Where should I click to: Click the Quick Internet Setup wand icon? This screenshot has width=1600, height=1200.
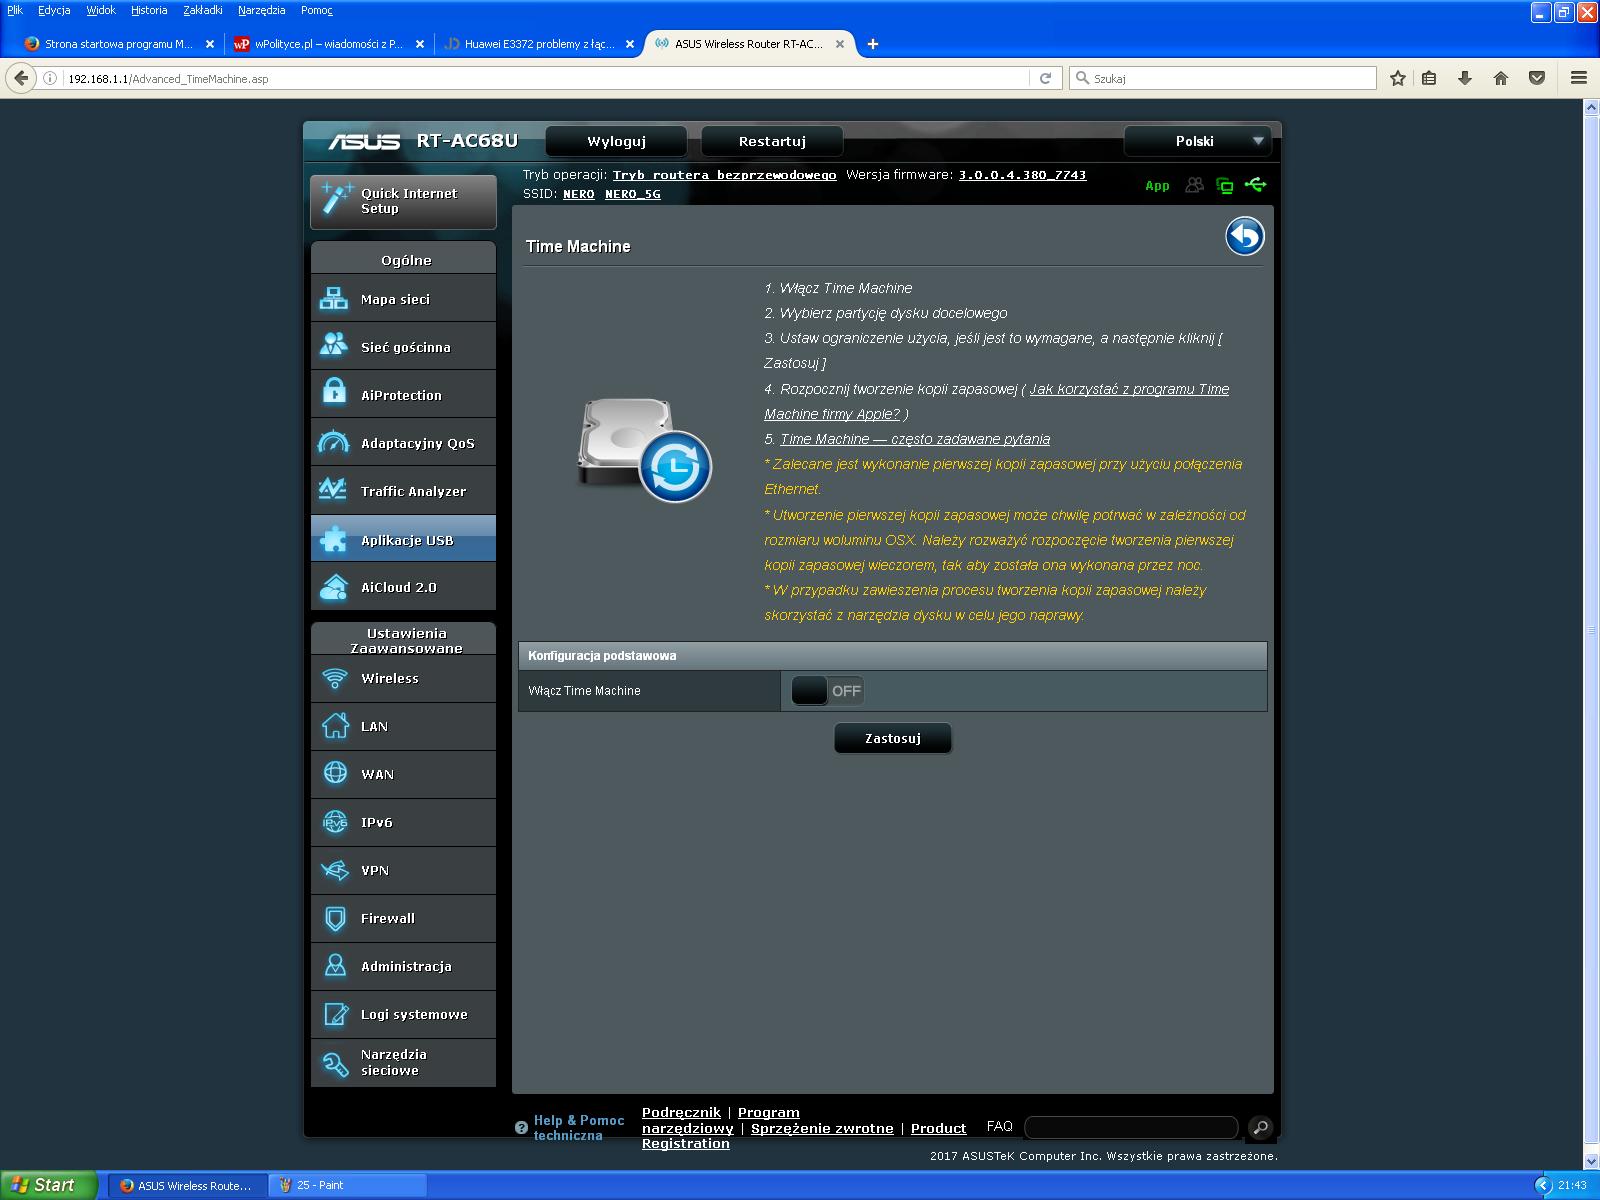click(x=335, y=201)
